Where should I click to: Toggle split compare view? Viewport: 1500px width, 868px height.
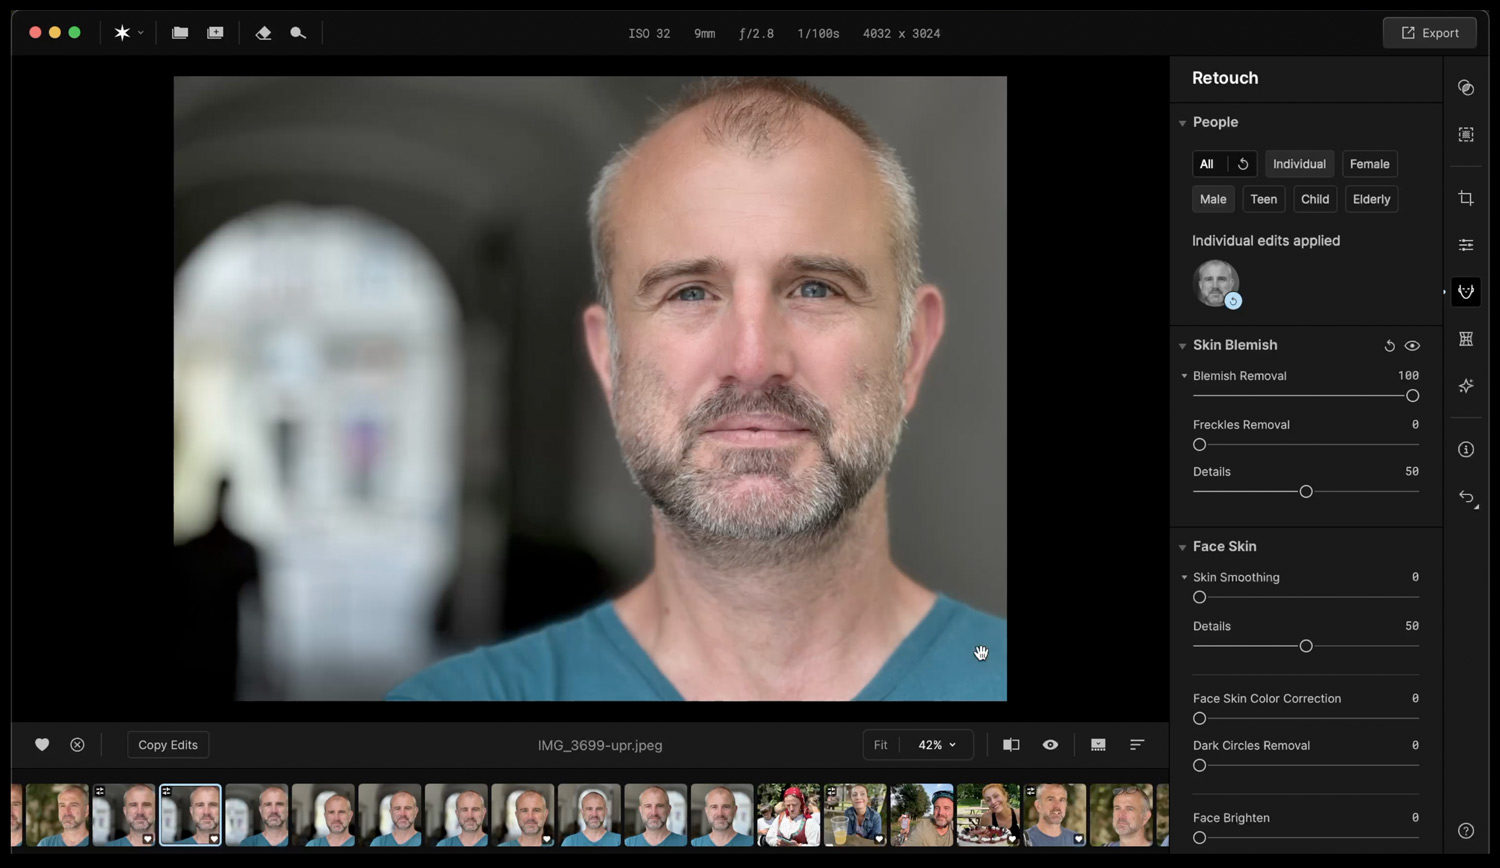1011,745
